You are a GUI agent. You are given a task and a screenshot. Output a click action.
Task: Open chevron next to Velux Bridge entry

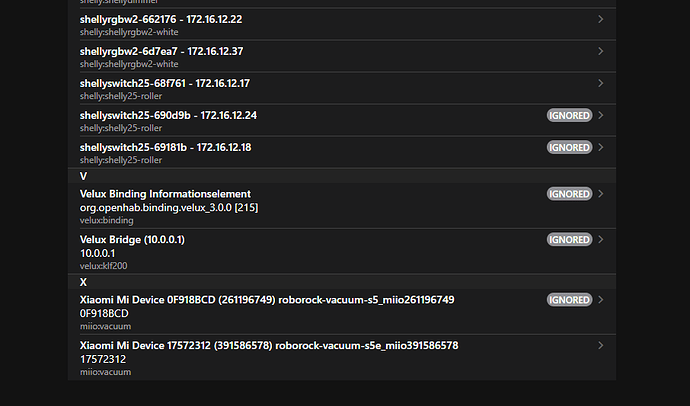pos(600,240)
